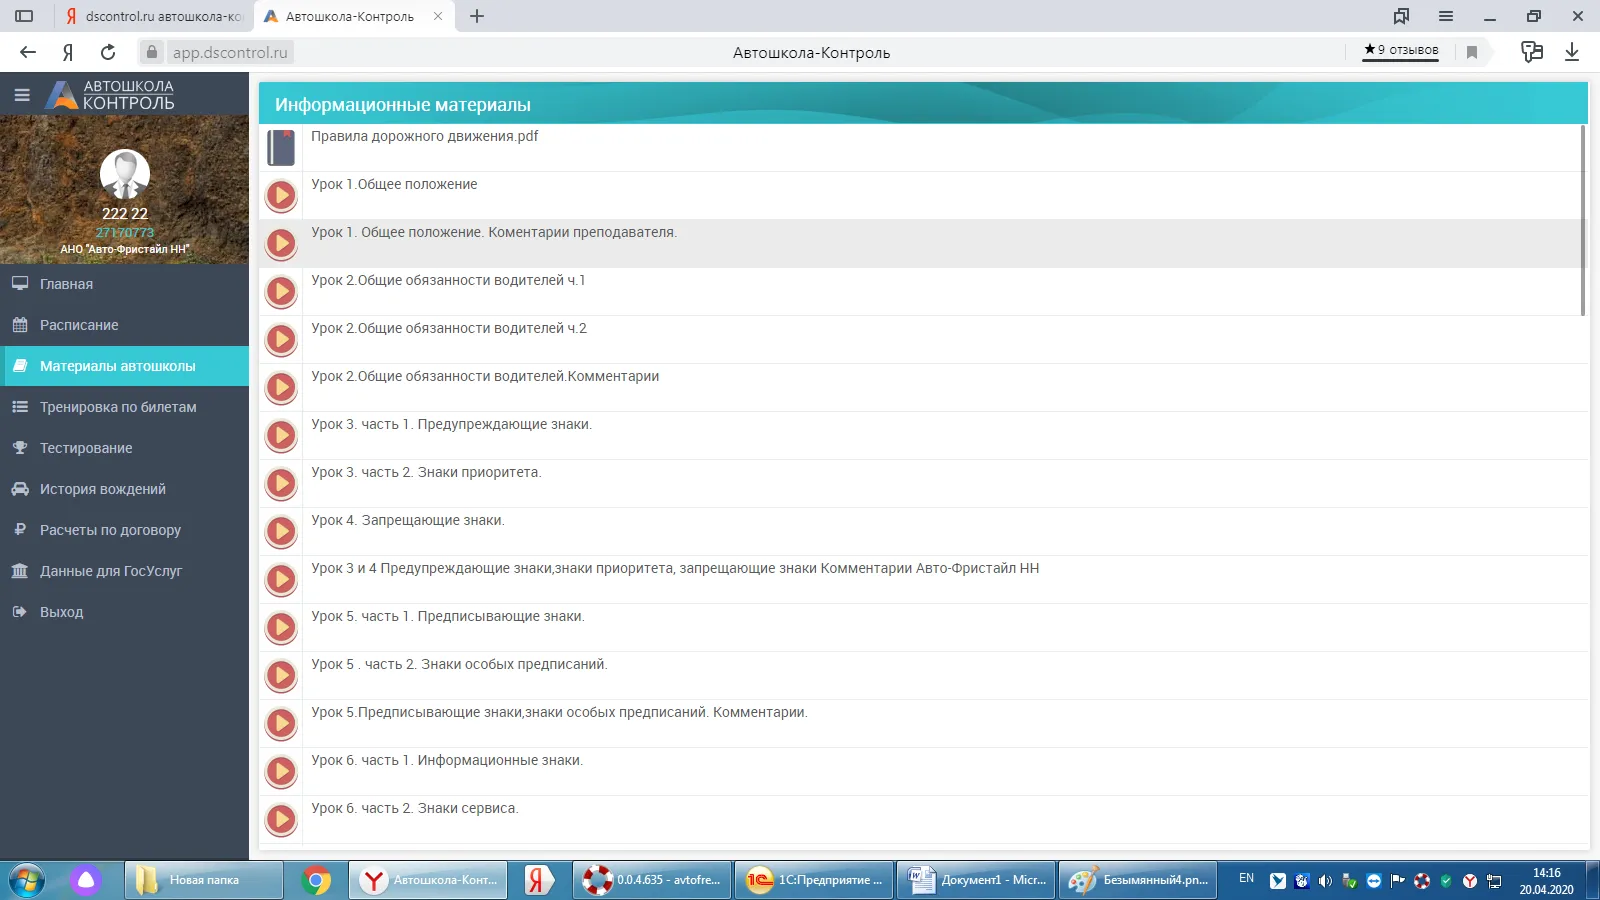Play icon for Урок 6 Информационные знаки
Screen dimensions: 1600x900
(281, 772)
